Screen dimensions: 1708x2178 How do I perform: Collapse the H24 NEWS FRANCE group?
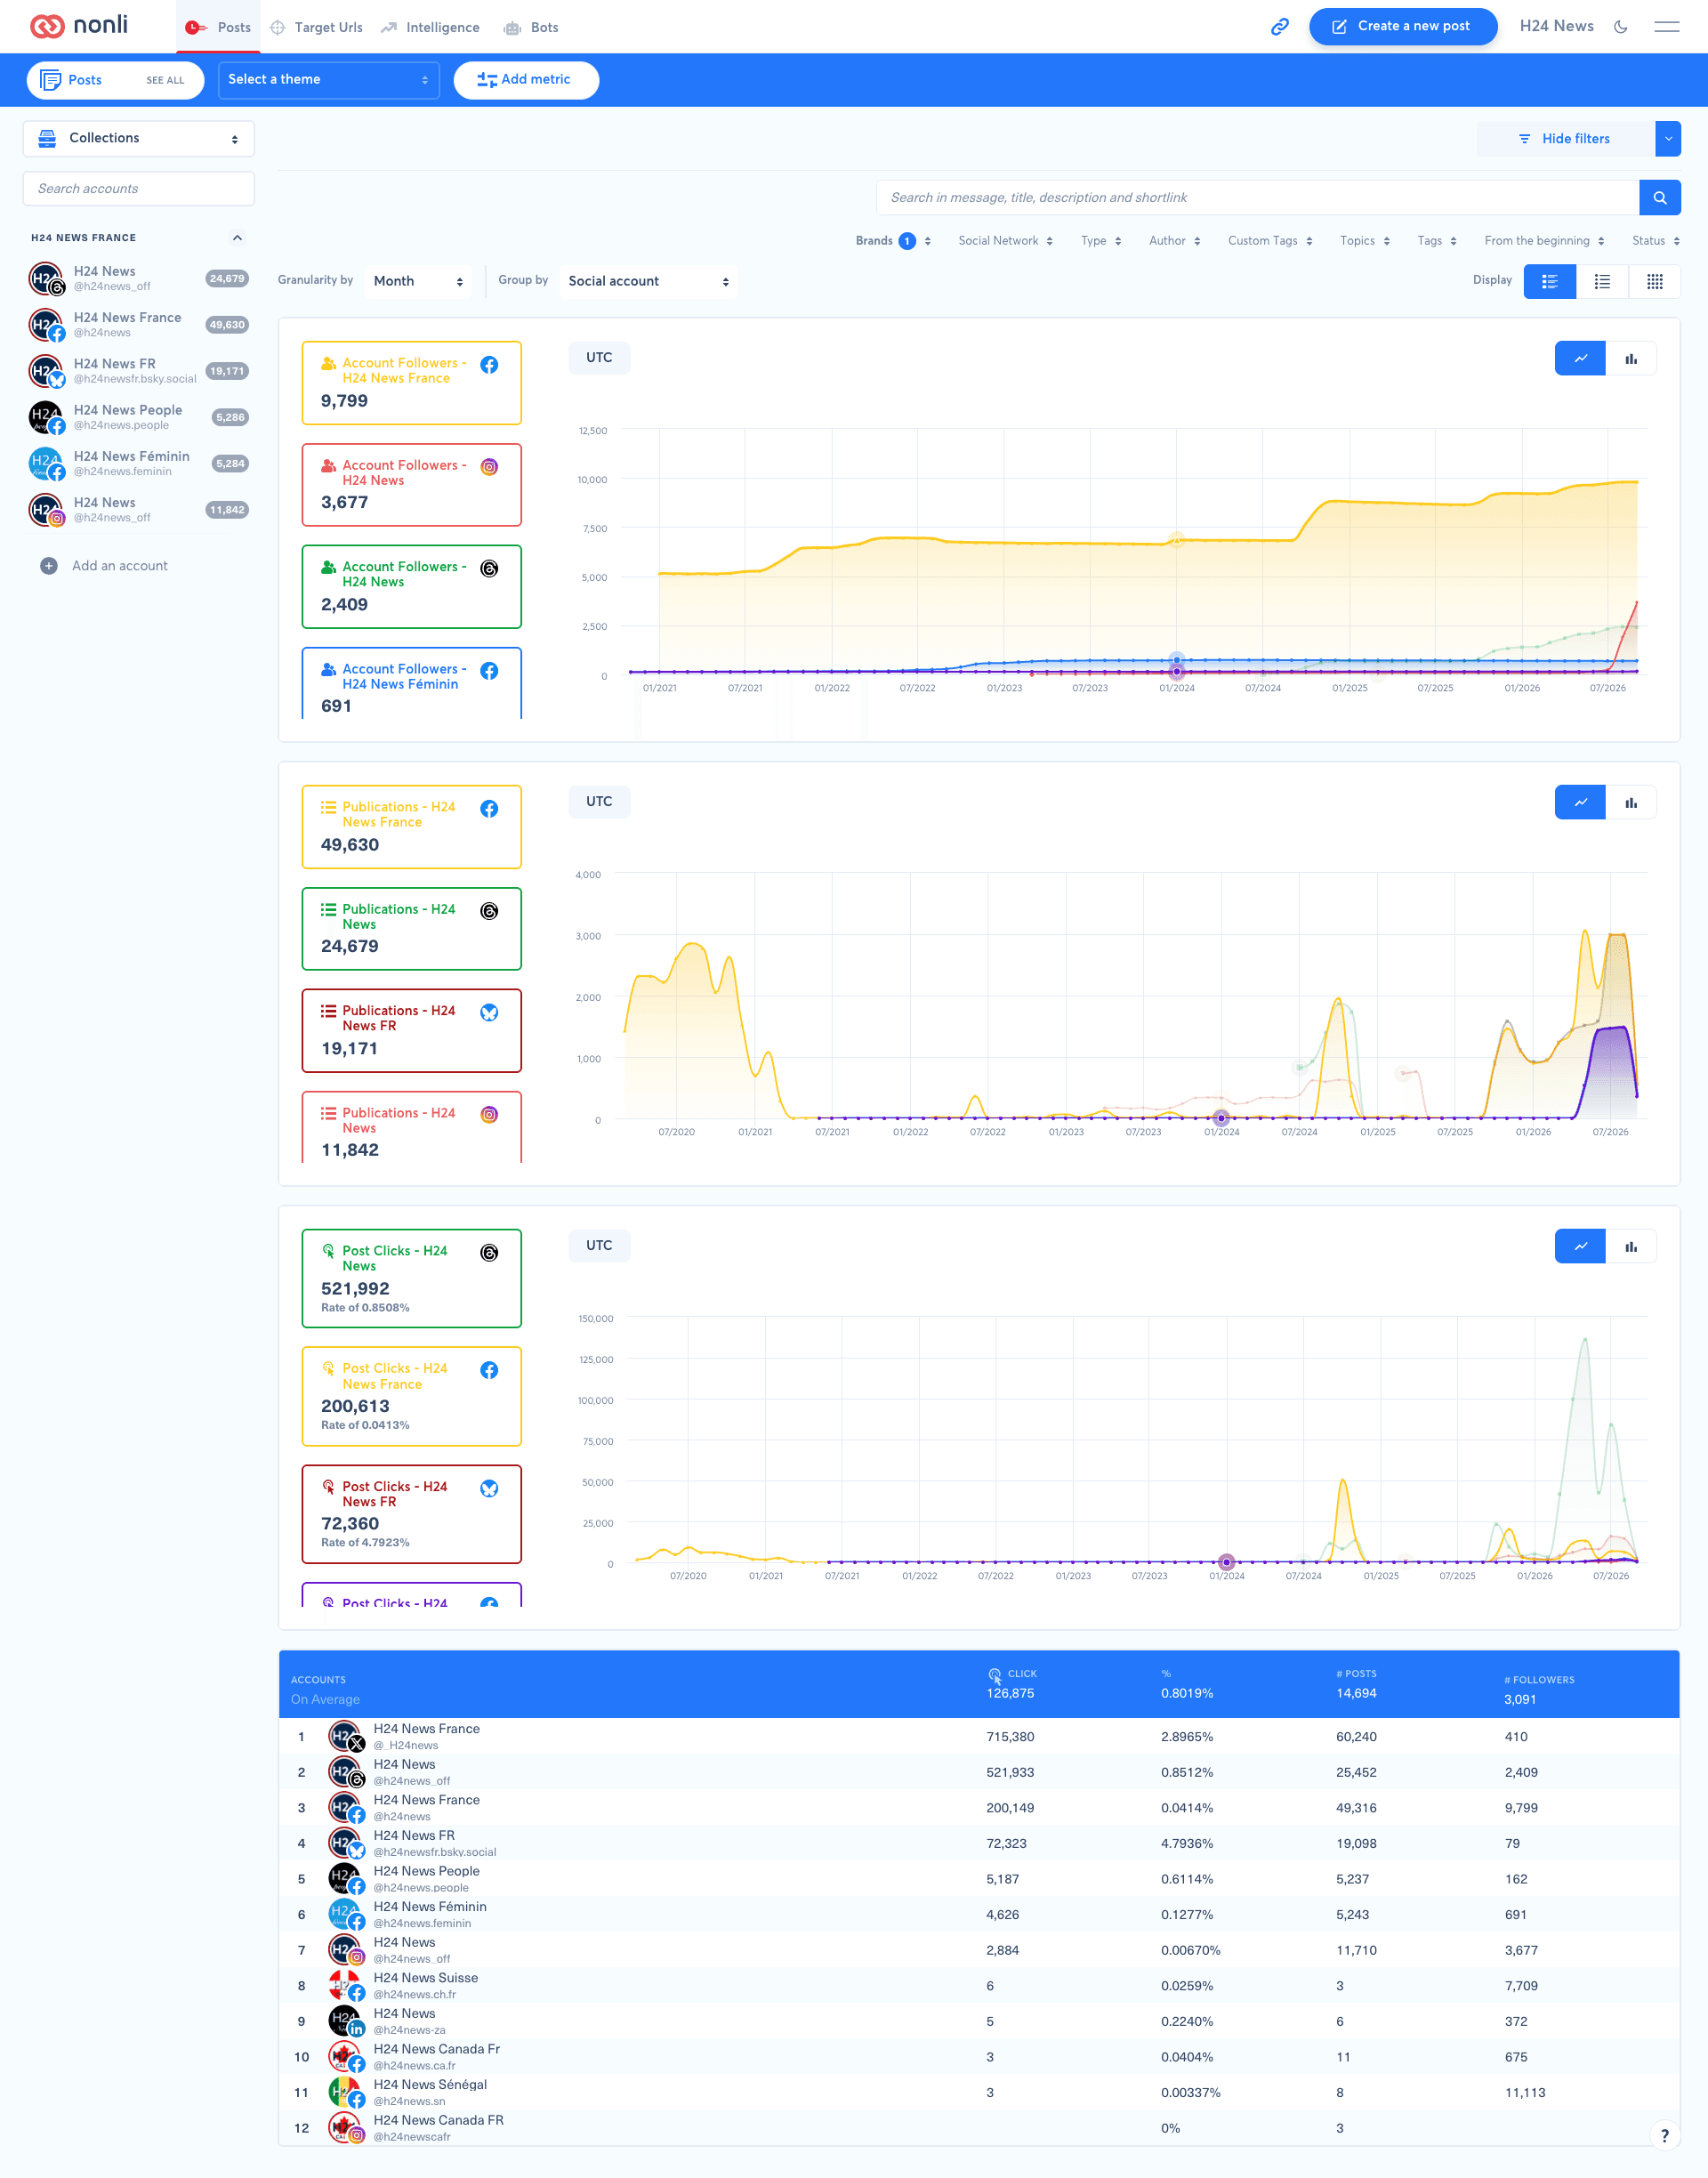[237, 238]
